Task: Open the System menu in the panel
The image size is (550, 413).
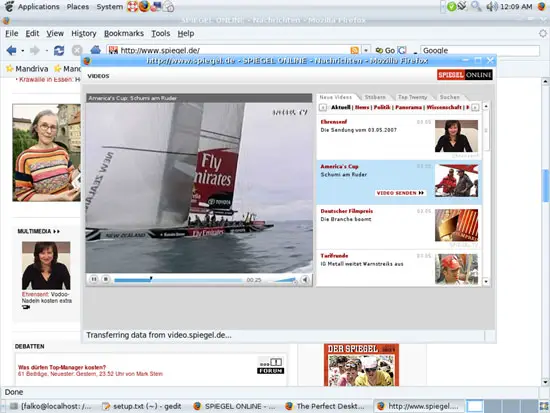Action: (x=110, y=7)
